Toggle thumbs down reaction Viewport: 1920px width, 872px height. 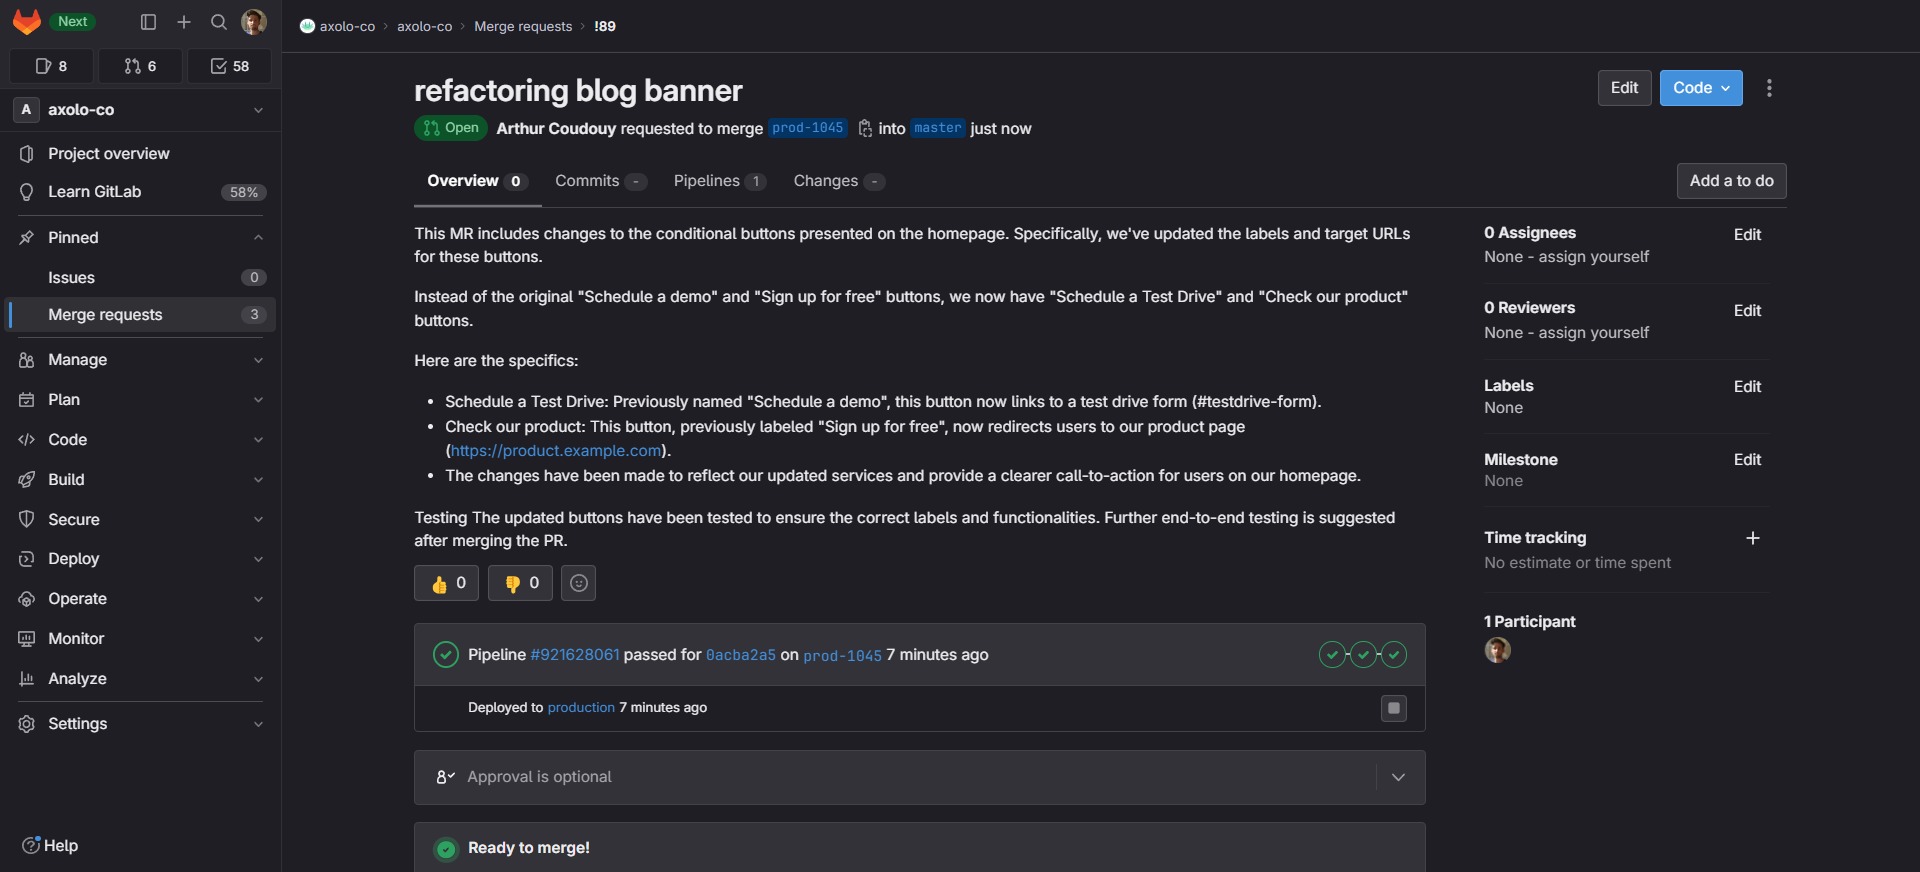[520, 583]
